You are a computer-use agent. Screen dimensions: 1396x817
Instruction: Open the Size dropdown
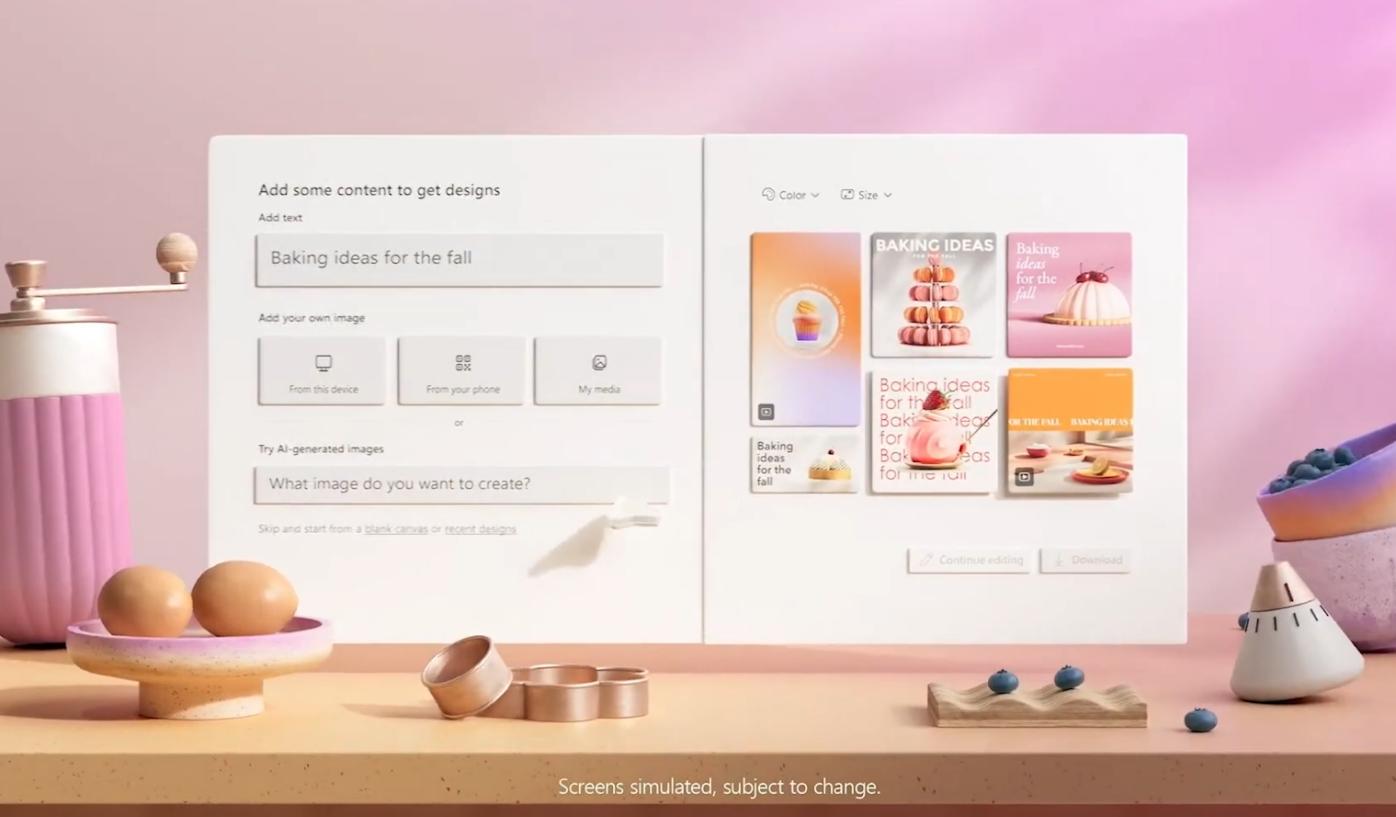[x=886, y=194]
